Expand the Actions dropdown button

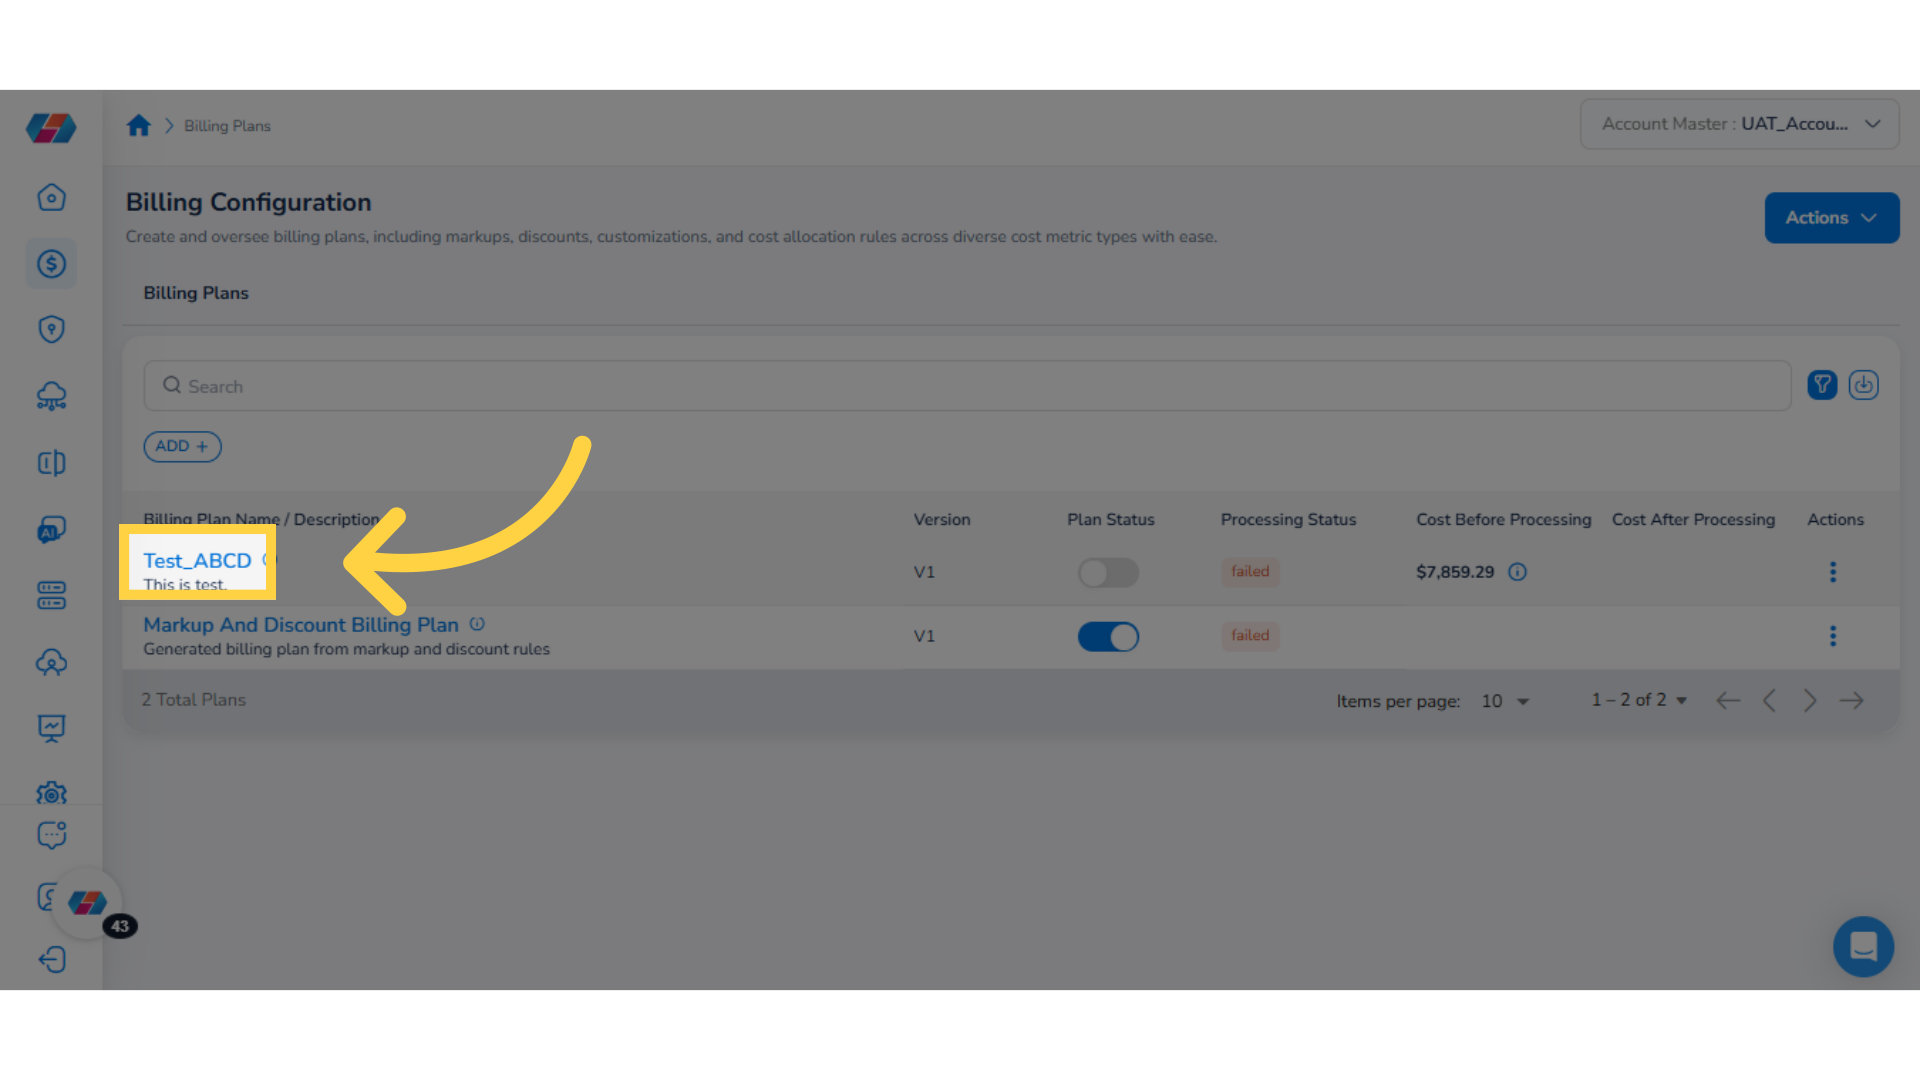pos(1831,217)
